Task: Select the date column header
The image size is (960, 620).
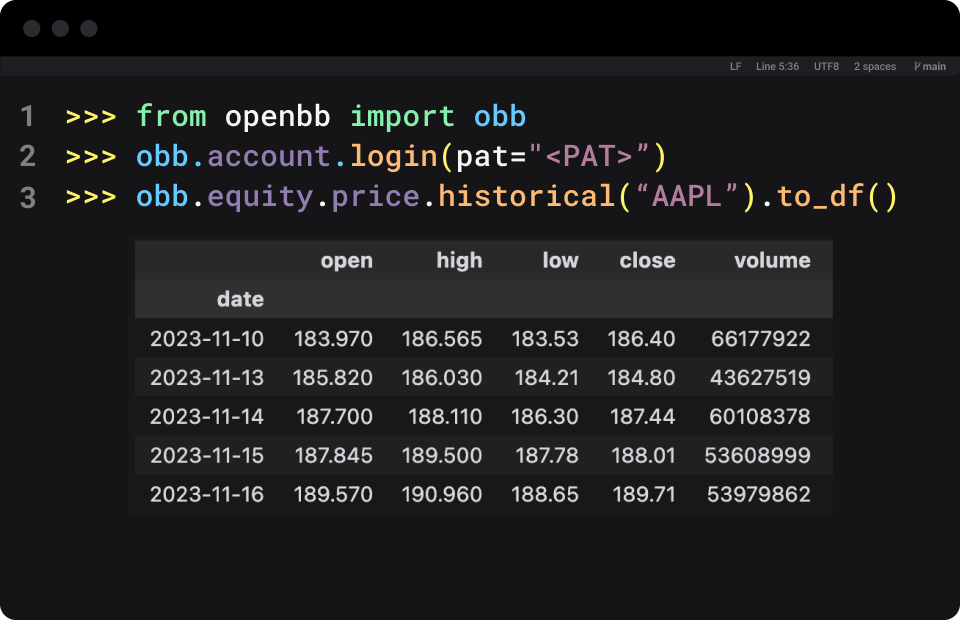Action: pos(240,298)
